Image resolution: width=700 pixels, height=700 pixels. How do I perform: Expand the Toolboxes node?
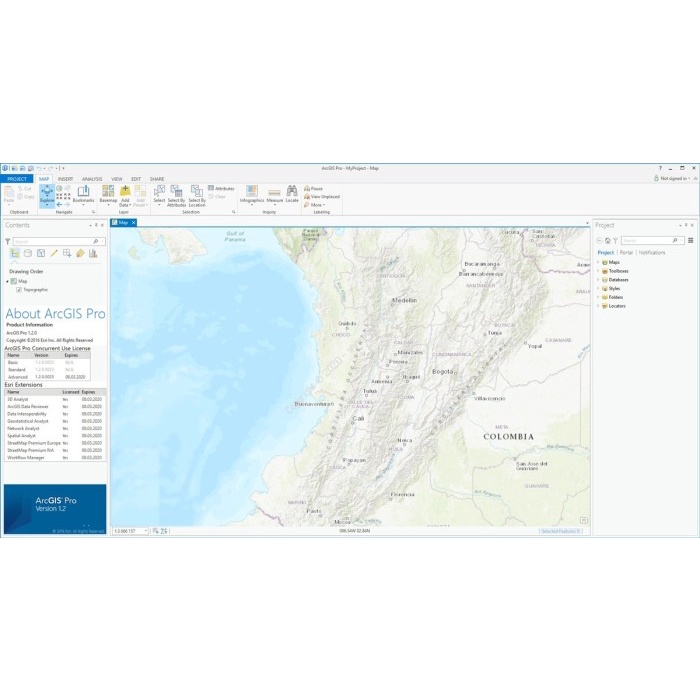click(x=598, y=271)
